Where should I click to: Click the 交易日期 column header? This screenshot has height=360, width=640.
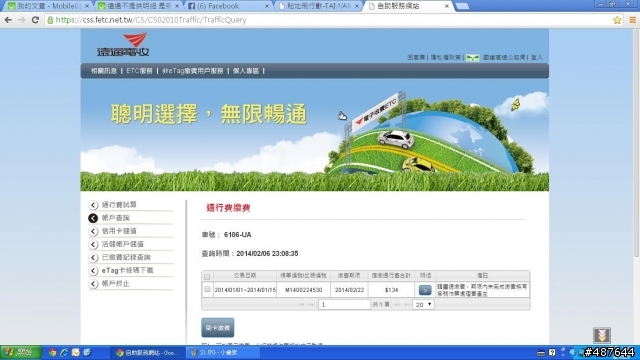tap(245, 276)
